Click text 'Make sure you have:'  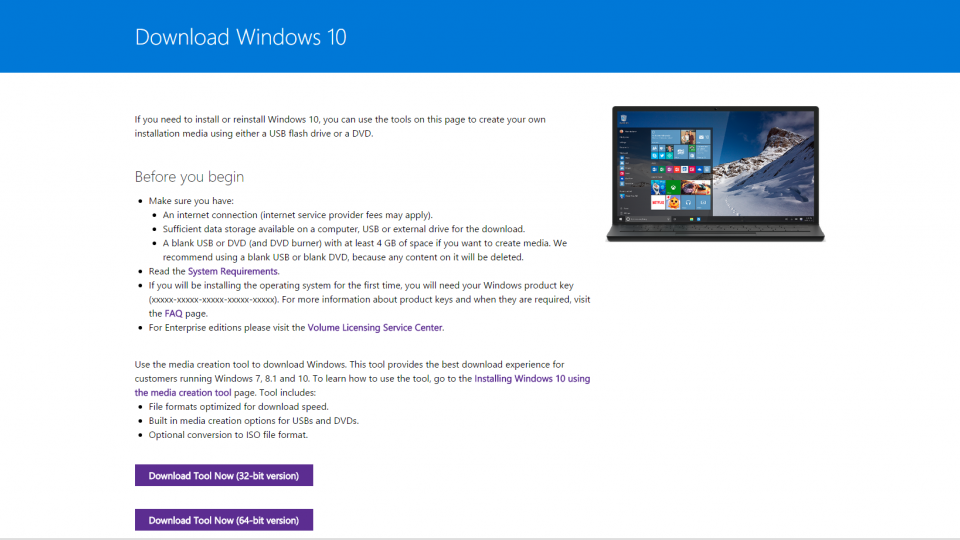[x=191, y=201]
